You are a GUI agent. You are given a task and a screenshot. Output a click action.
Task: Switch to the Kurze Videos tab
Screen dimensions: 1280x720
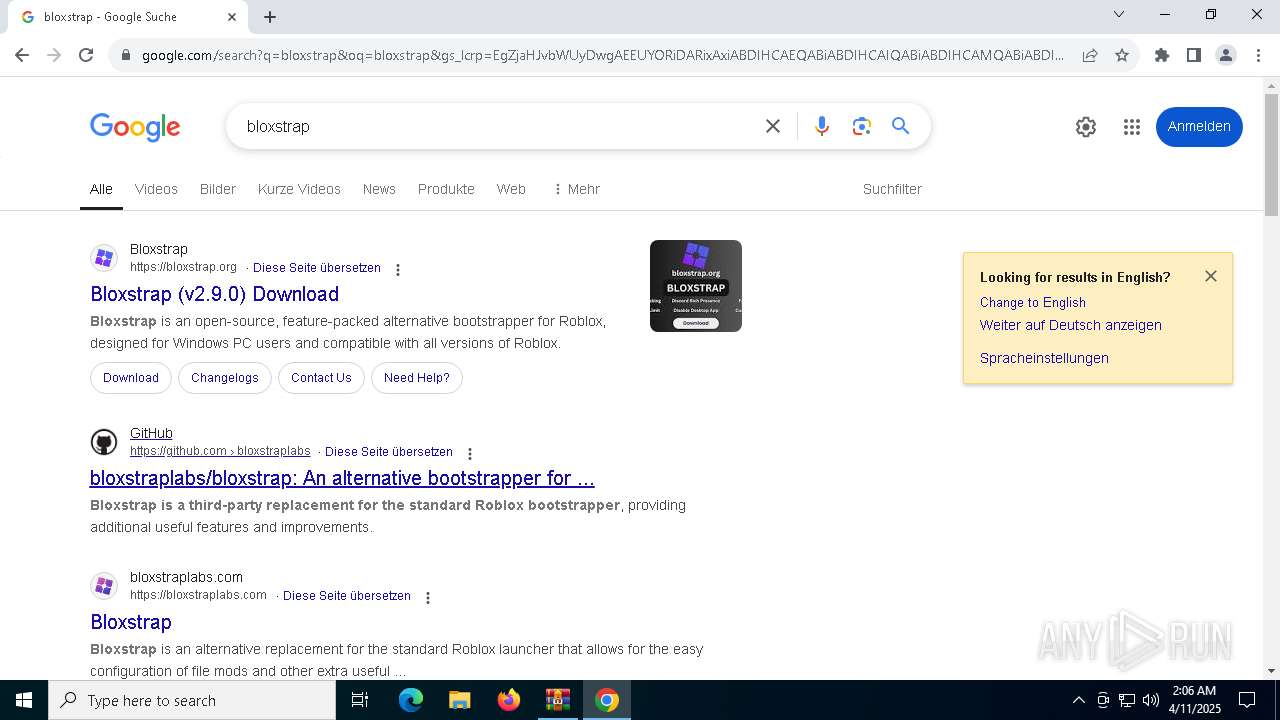point(299,189)
